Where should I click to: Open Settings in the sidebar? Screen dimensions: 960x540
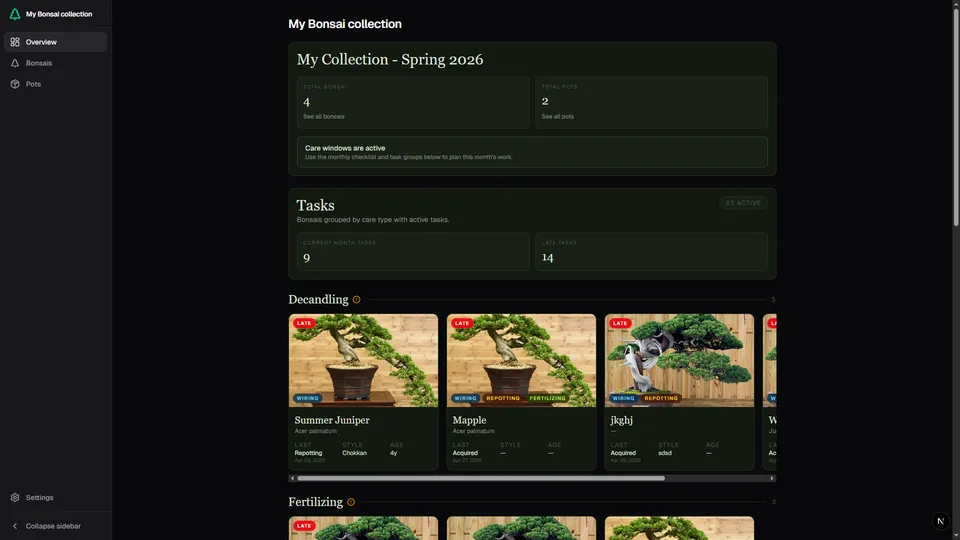tap(56, 497)
